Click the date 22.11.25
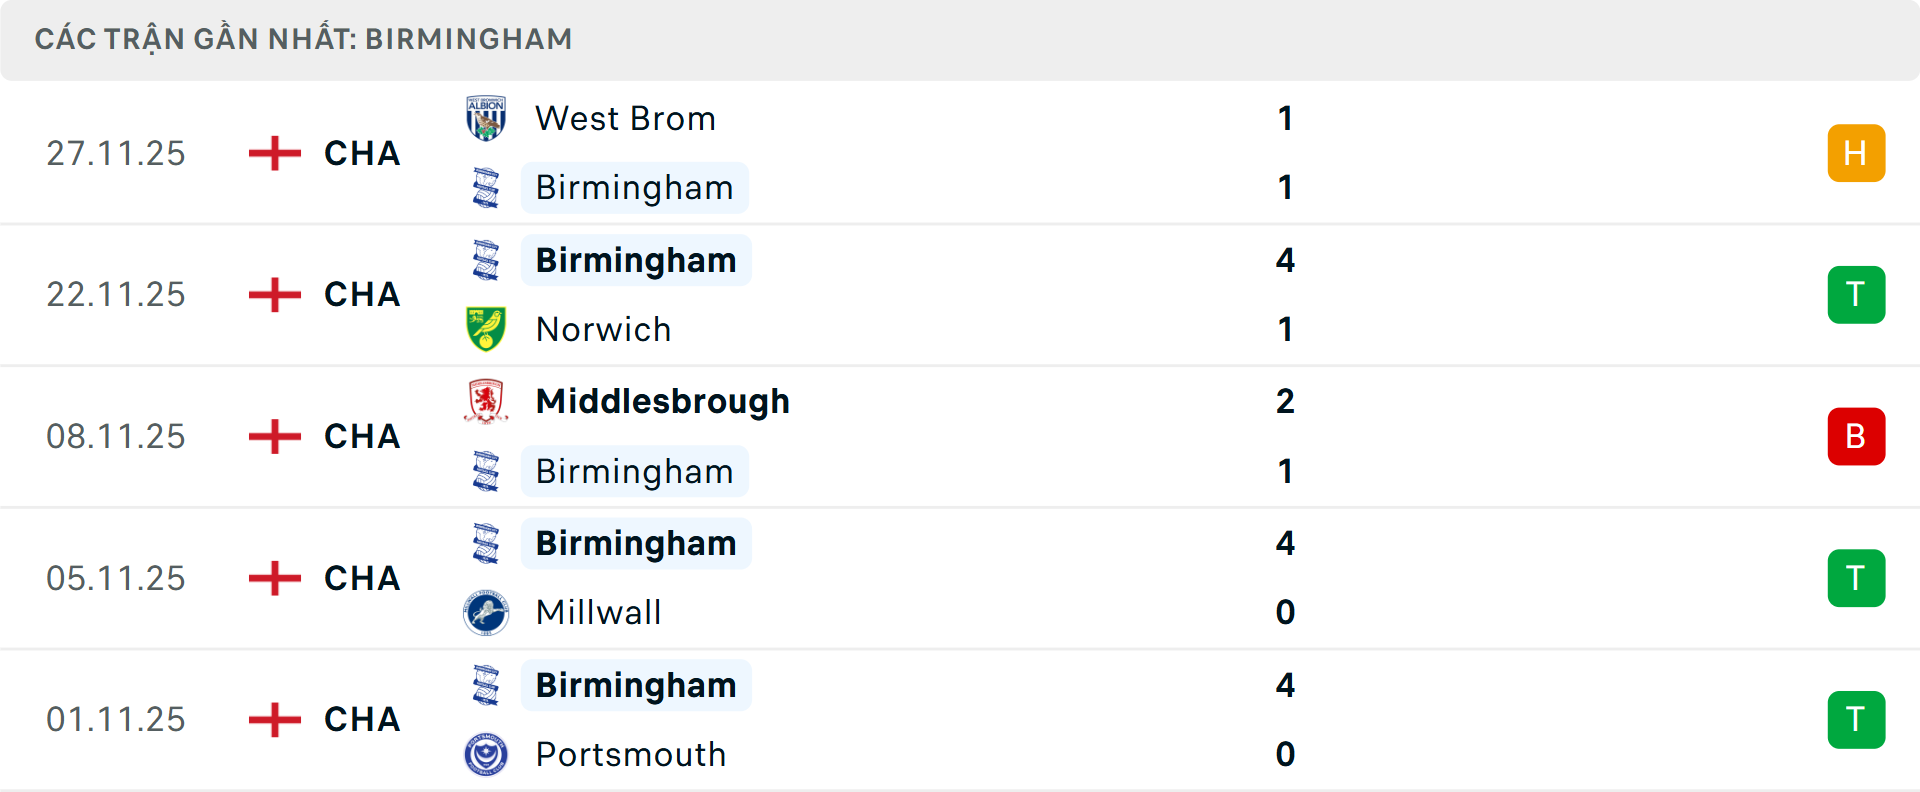Image resolution: width=1920 pixels, height=792 pixels. click(x=116, y=294)
